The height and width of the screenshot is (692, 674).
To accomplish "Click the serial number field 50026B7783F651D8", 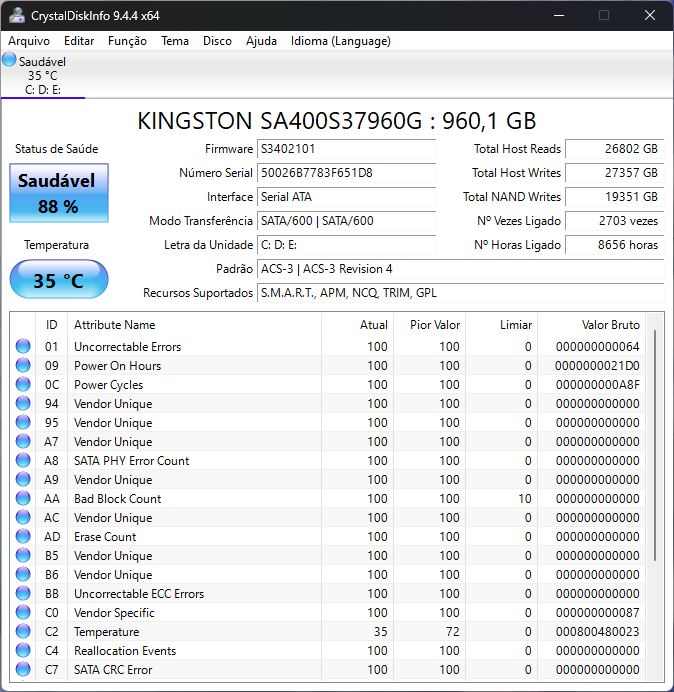I will tap(346, 173).
